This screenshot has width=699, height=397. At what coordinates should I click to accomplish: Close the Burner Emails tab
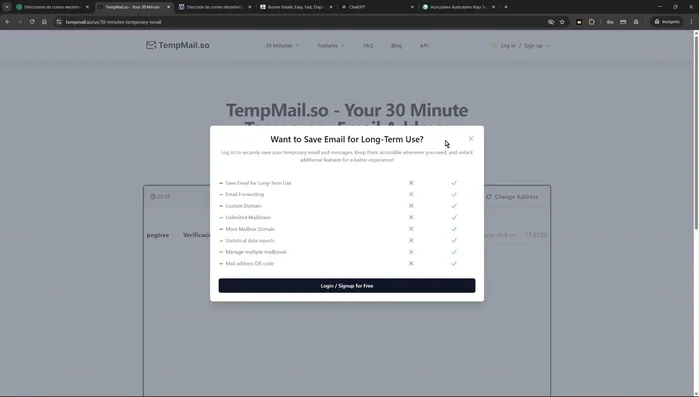point(331,7)
